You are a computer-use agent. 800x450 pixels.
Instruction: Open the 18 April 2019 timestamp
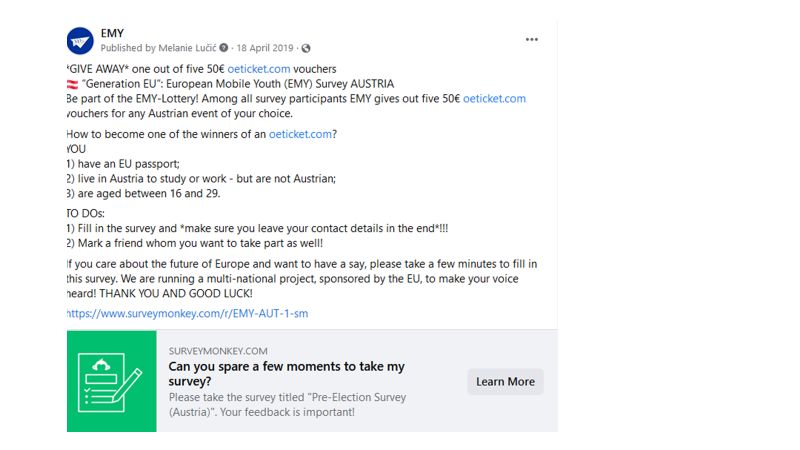coord(265,48)
